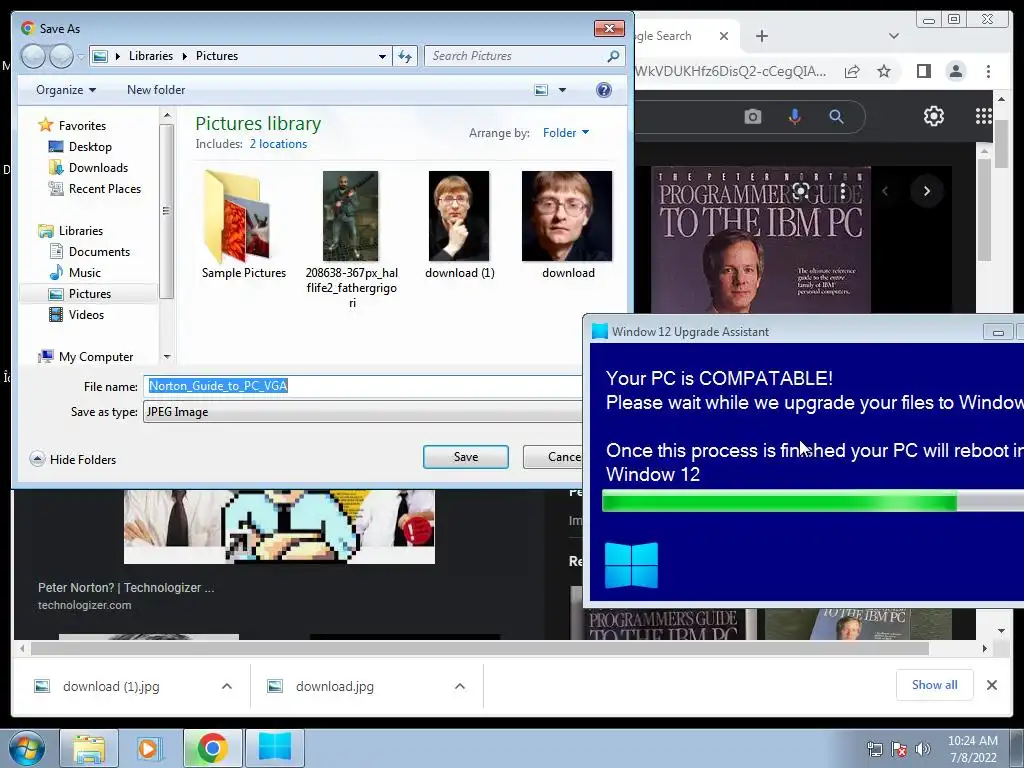Open the Arrange by Folder dropdown
The width and height of the screenshot is (1024, 768).
(x=566, y=133)
